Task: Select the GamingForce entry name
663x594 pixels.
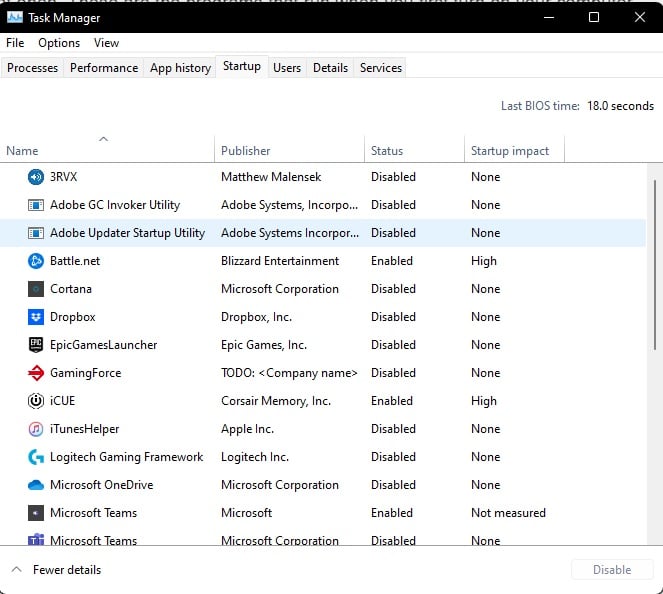Action: 85,373
